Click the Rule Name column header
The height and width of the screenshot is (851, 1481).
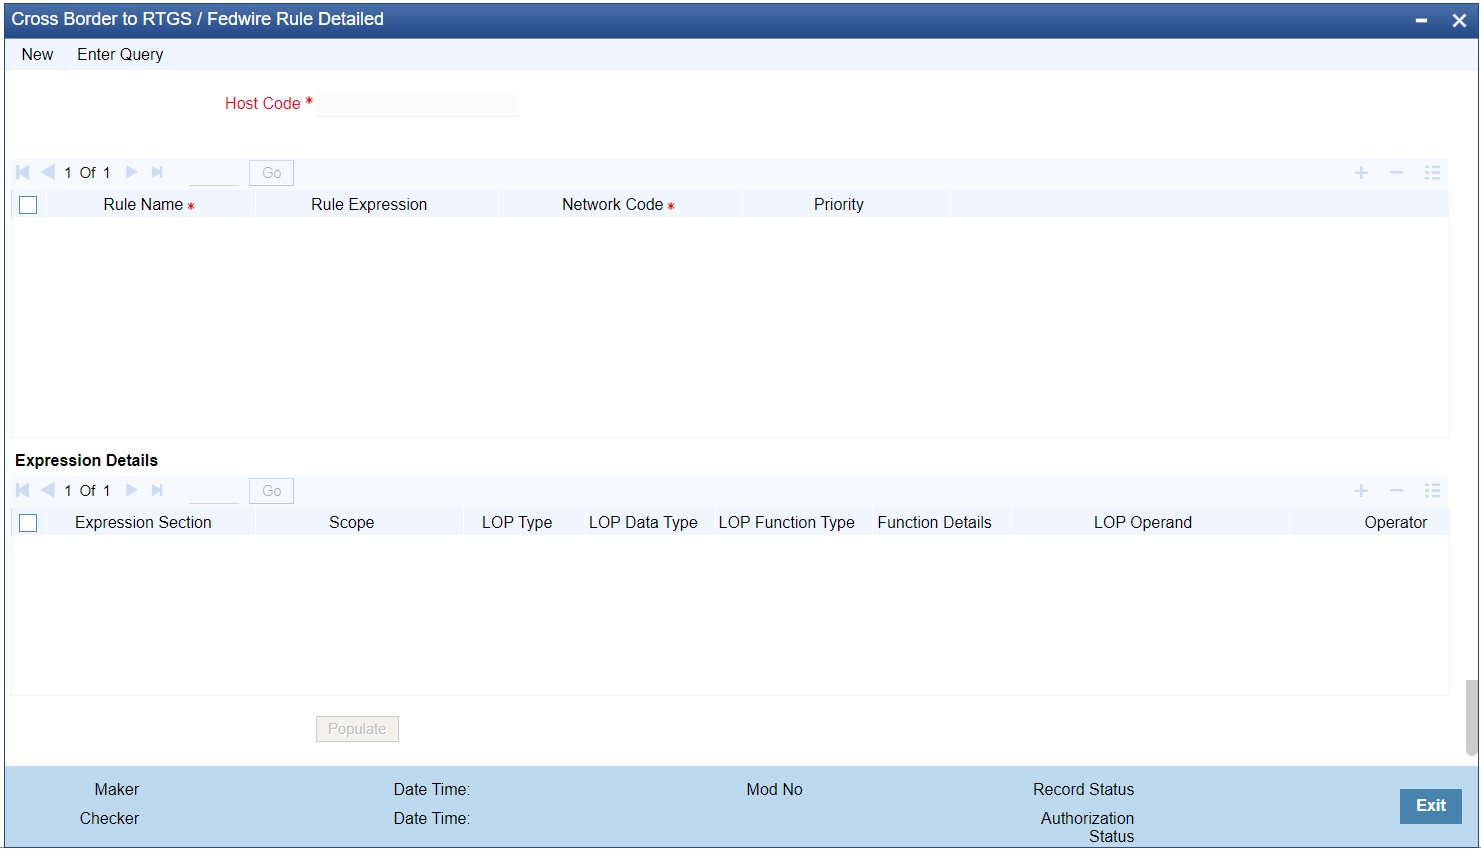tap(149, 204)
